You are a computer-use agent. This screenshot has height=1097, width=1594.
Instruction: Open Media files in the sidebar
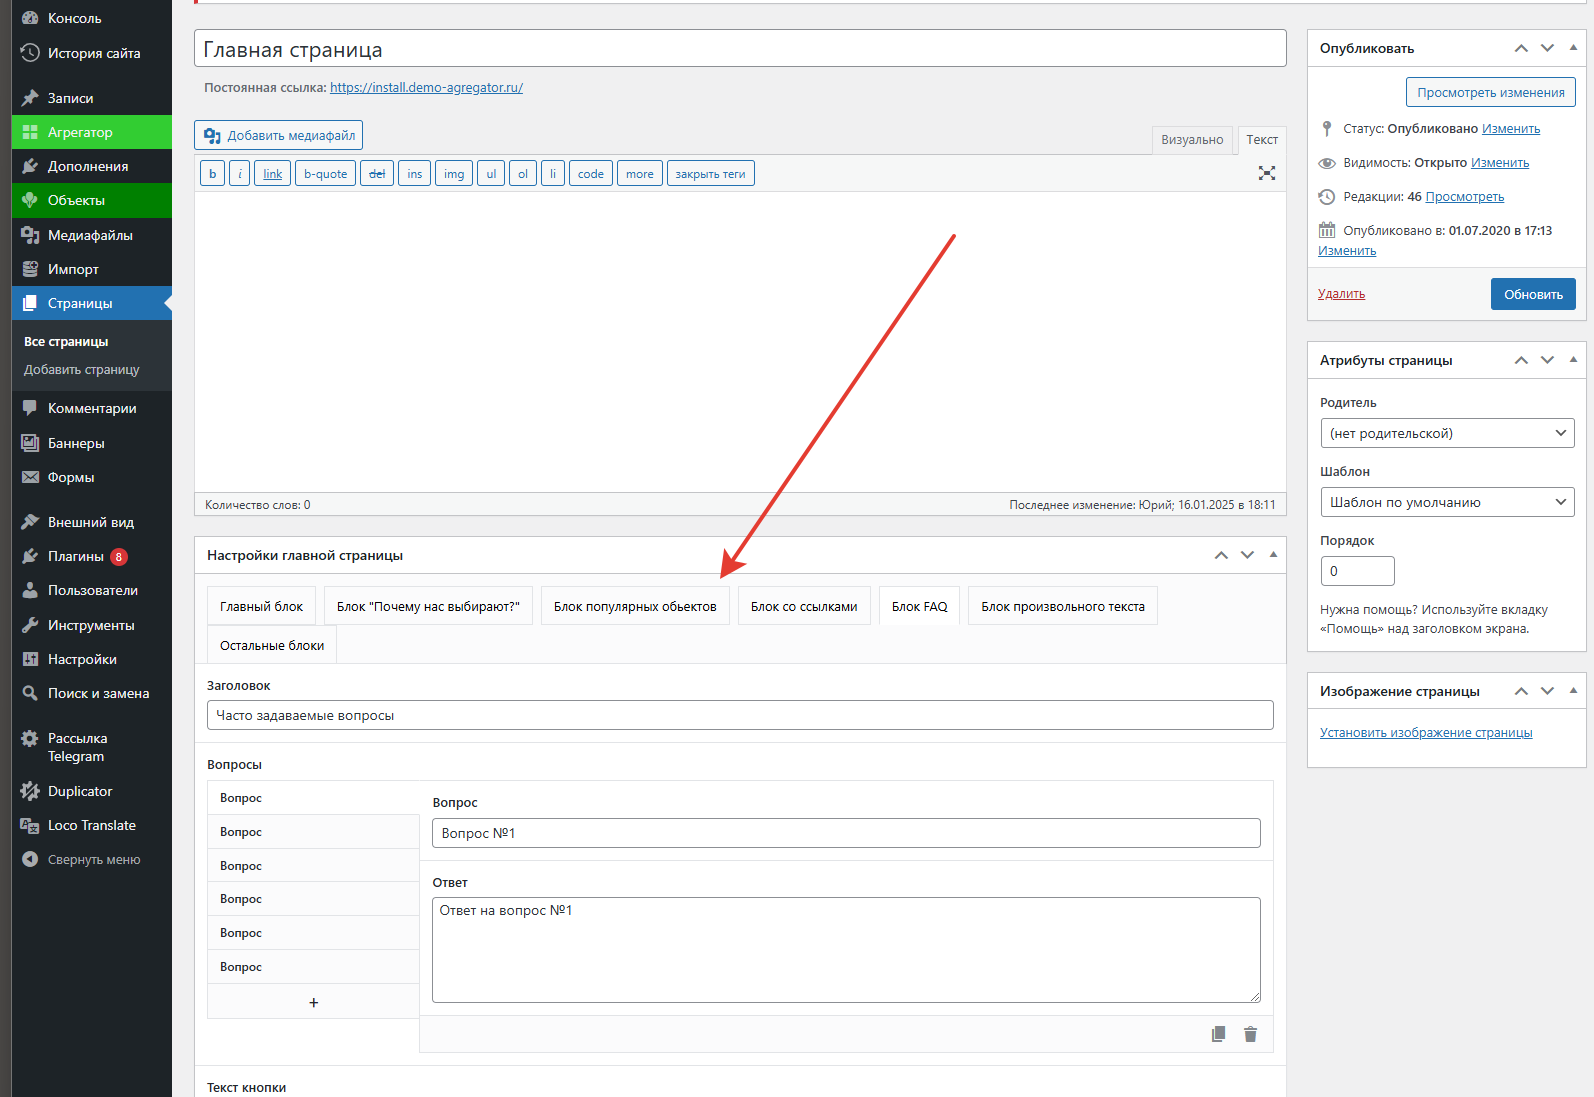tap(90, 235)
